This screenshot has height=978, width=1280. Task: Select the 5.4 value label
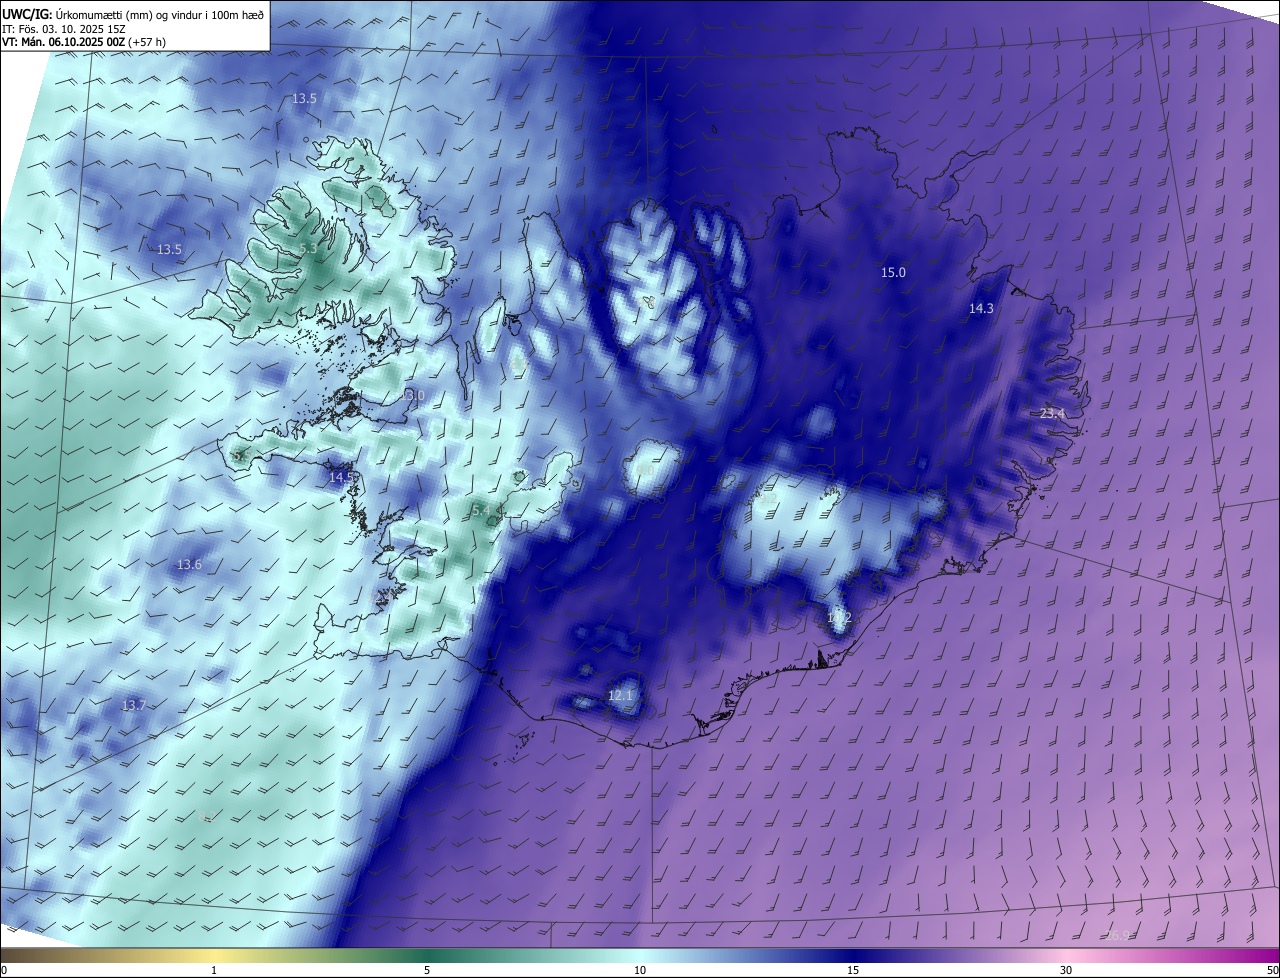tap(481, 511)
